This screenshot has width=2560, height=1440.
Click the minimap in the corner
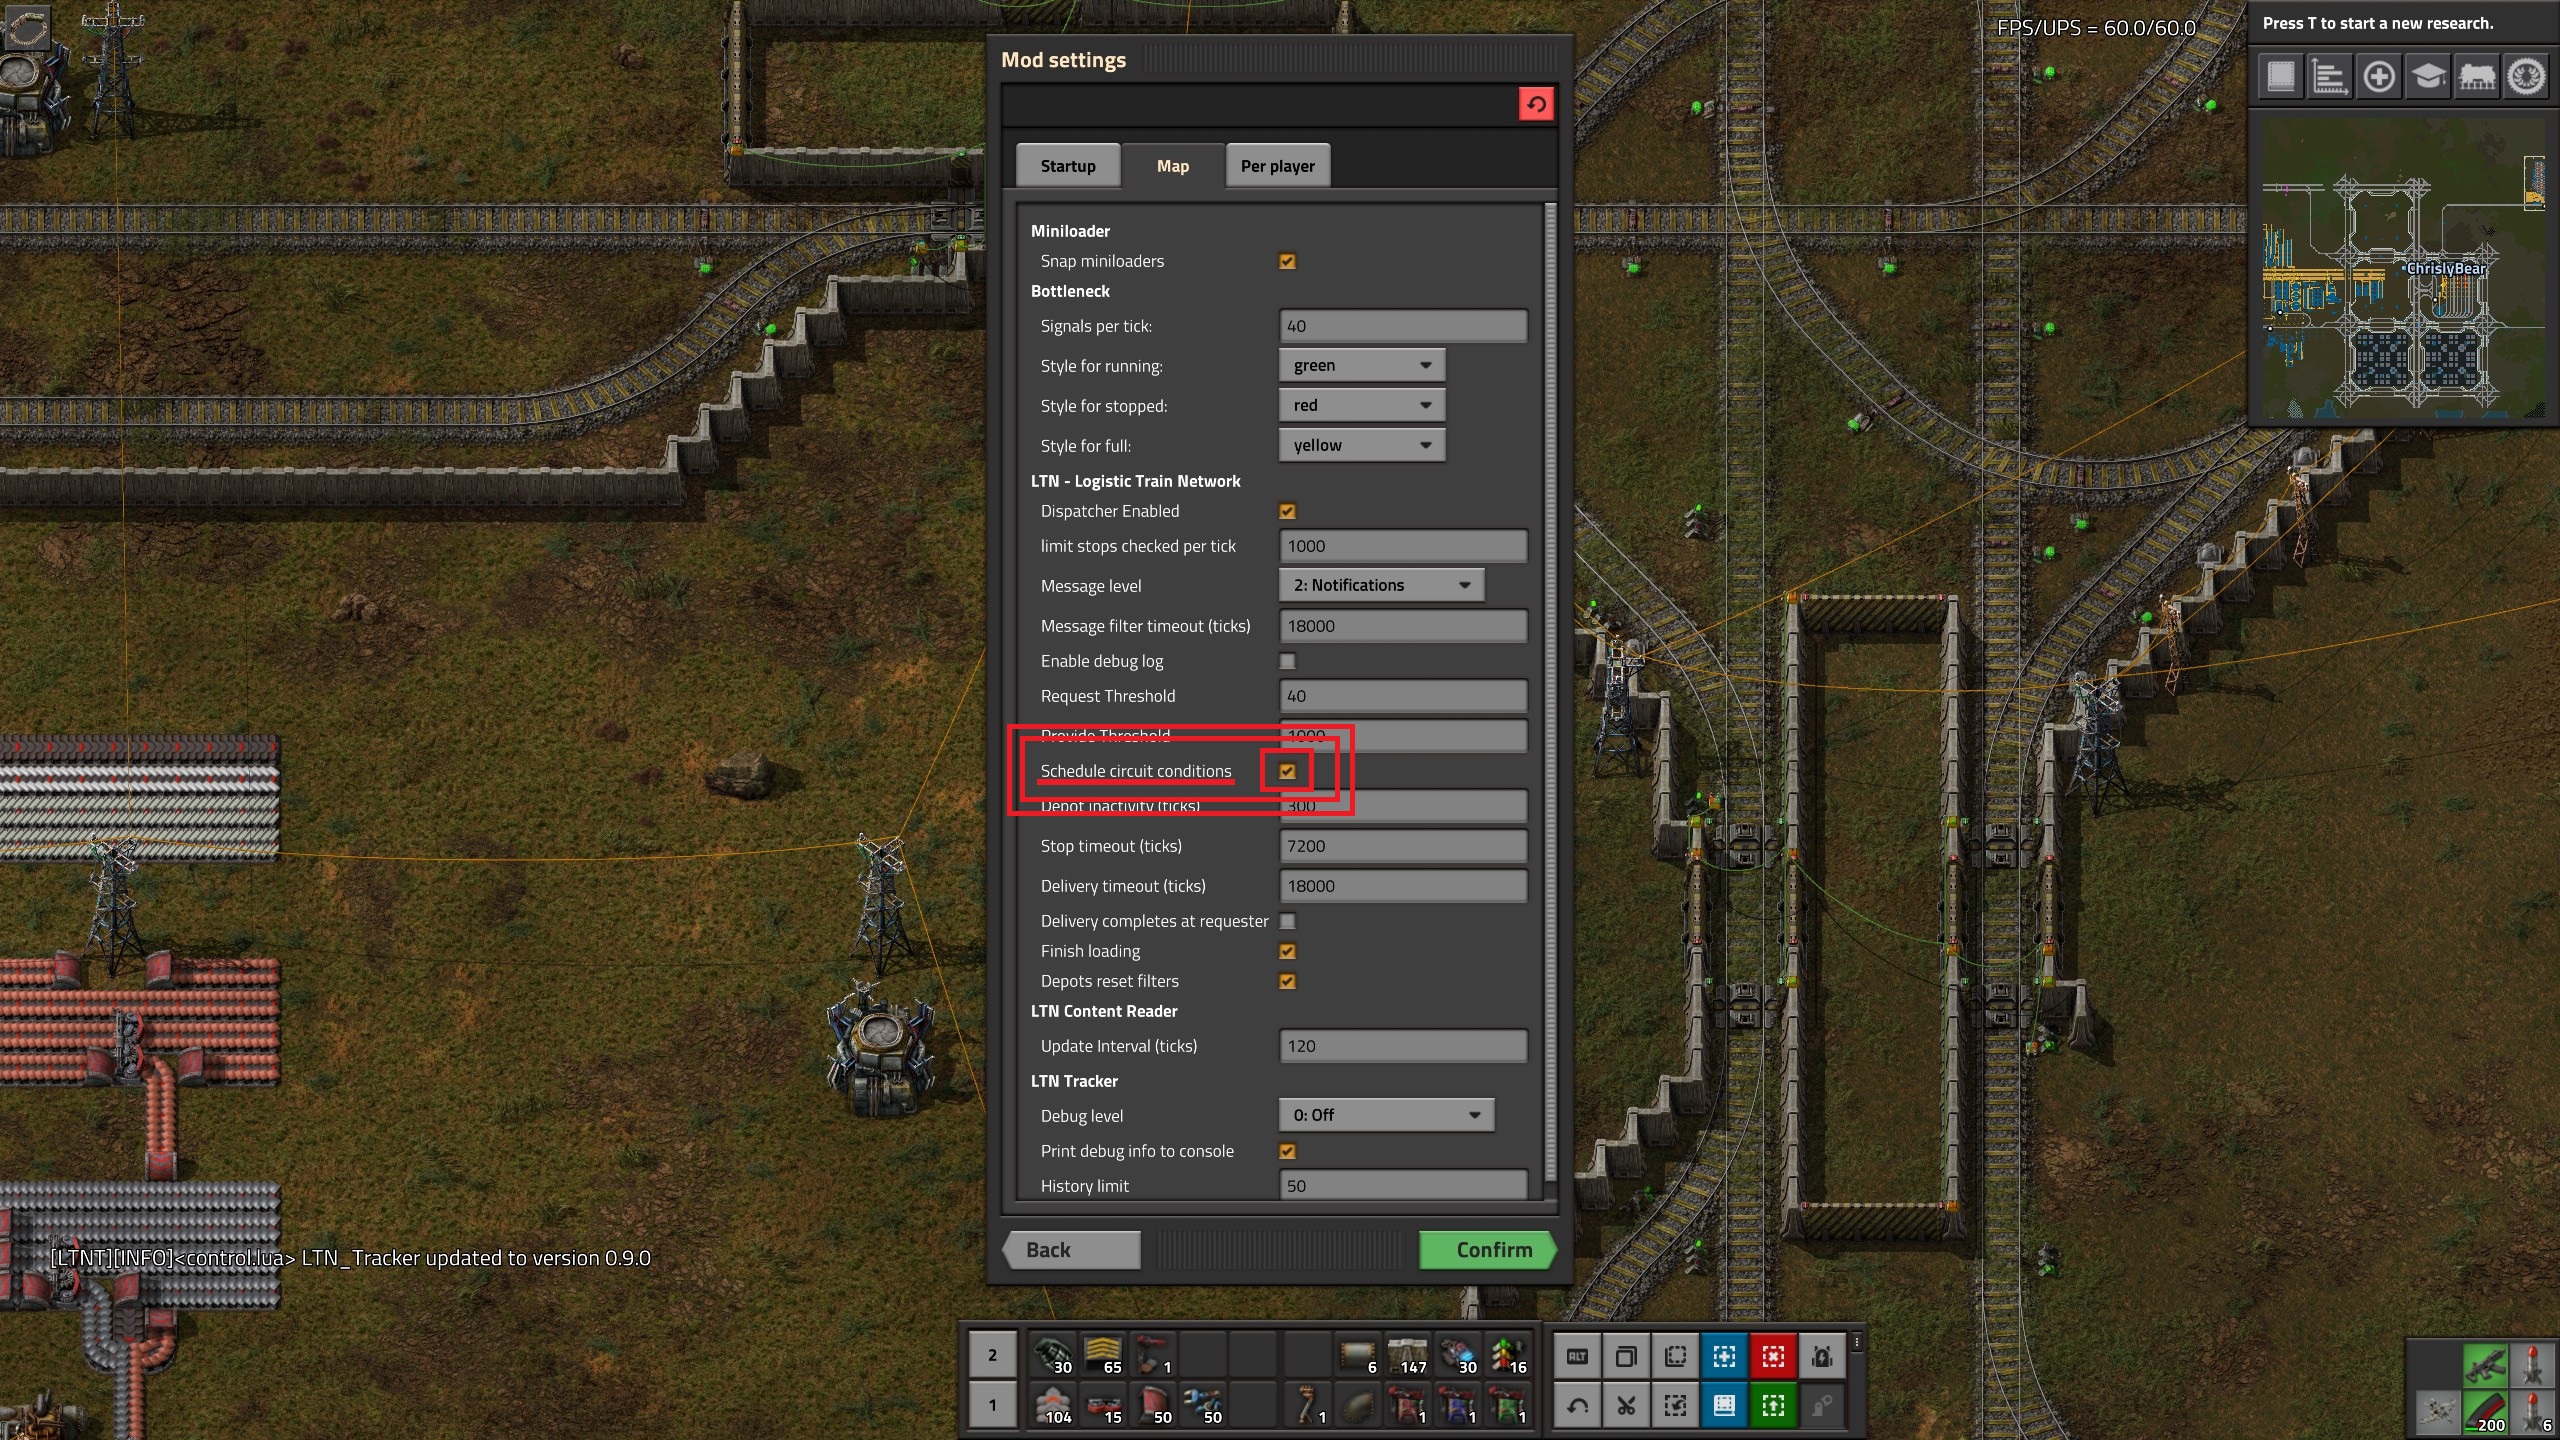pyautogui.click(x=2403, y=268)
